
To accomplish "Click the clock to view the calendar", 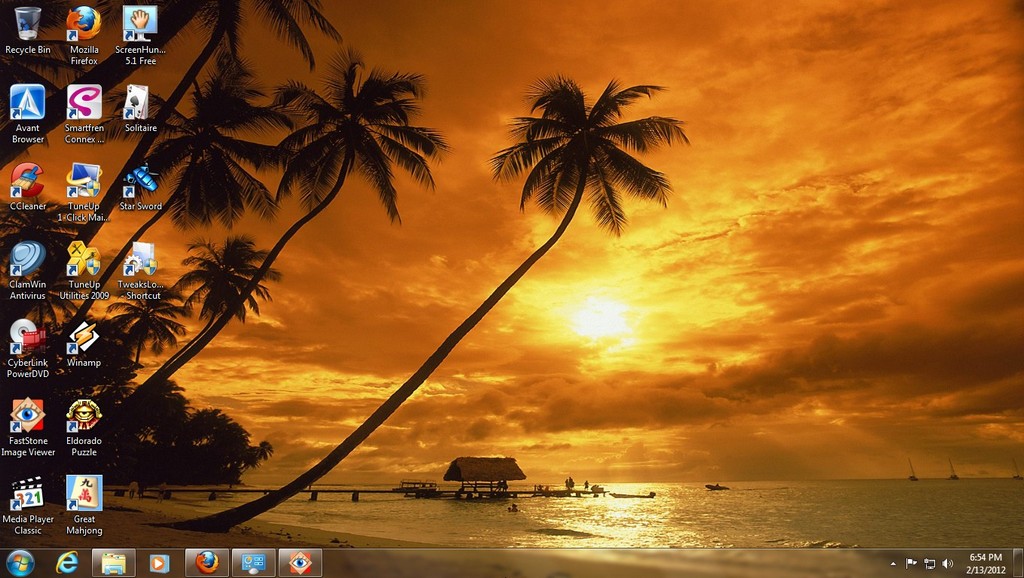I will [985, 563].
